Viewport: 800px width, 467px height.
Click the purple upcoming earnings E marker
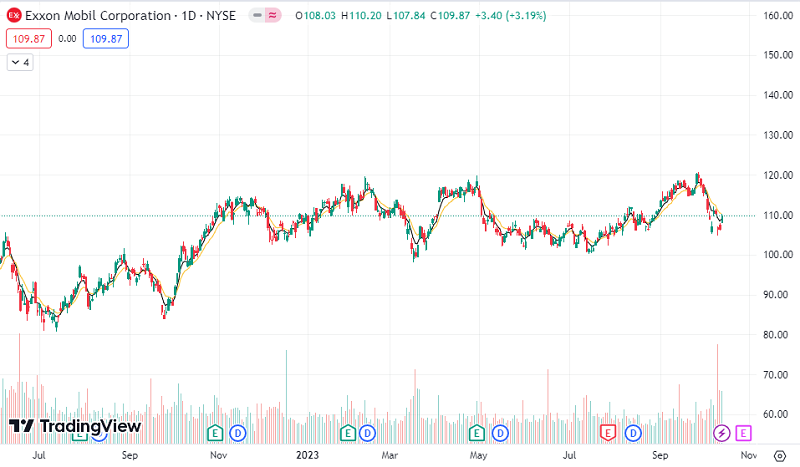[x=743, y=432]
